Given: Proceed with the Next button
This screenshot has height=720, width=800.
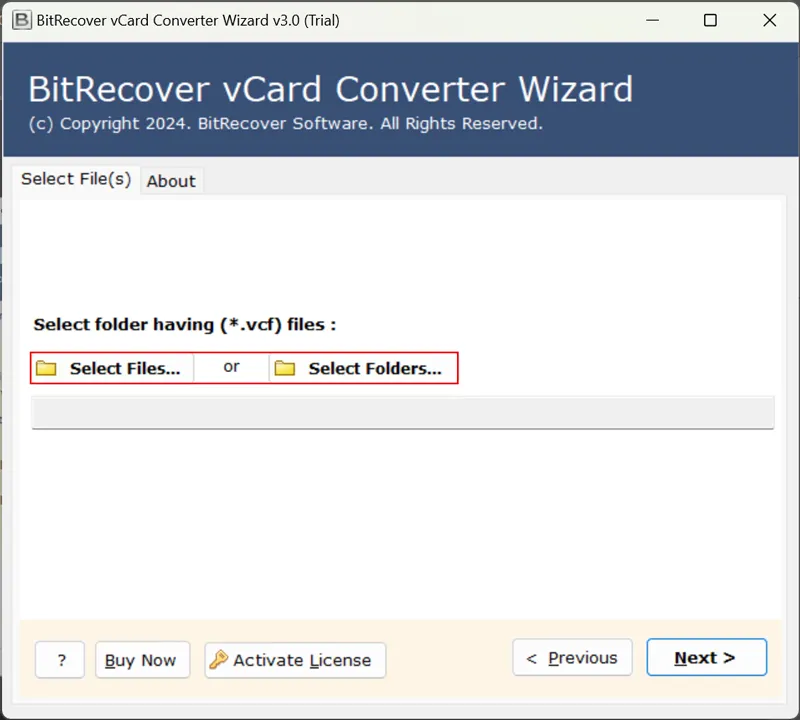Looking at the screenshot, I should point(706,658).
